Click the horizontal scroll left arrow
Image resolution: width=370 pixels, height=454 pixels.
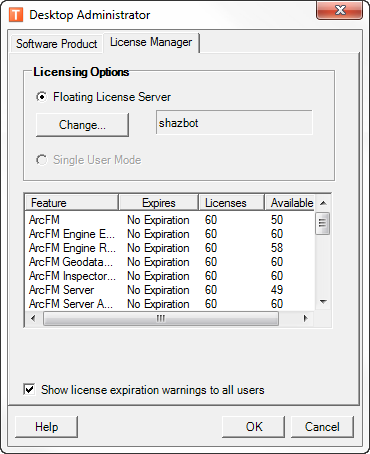[x=33, y=318]
